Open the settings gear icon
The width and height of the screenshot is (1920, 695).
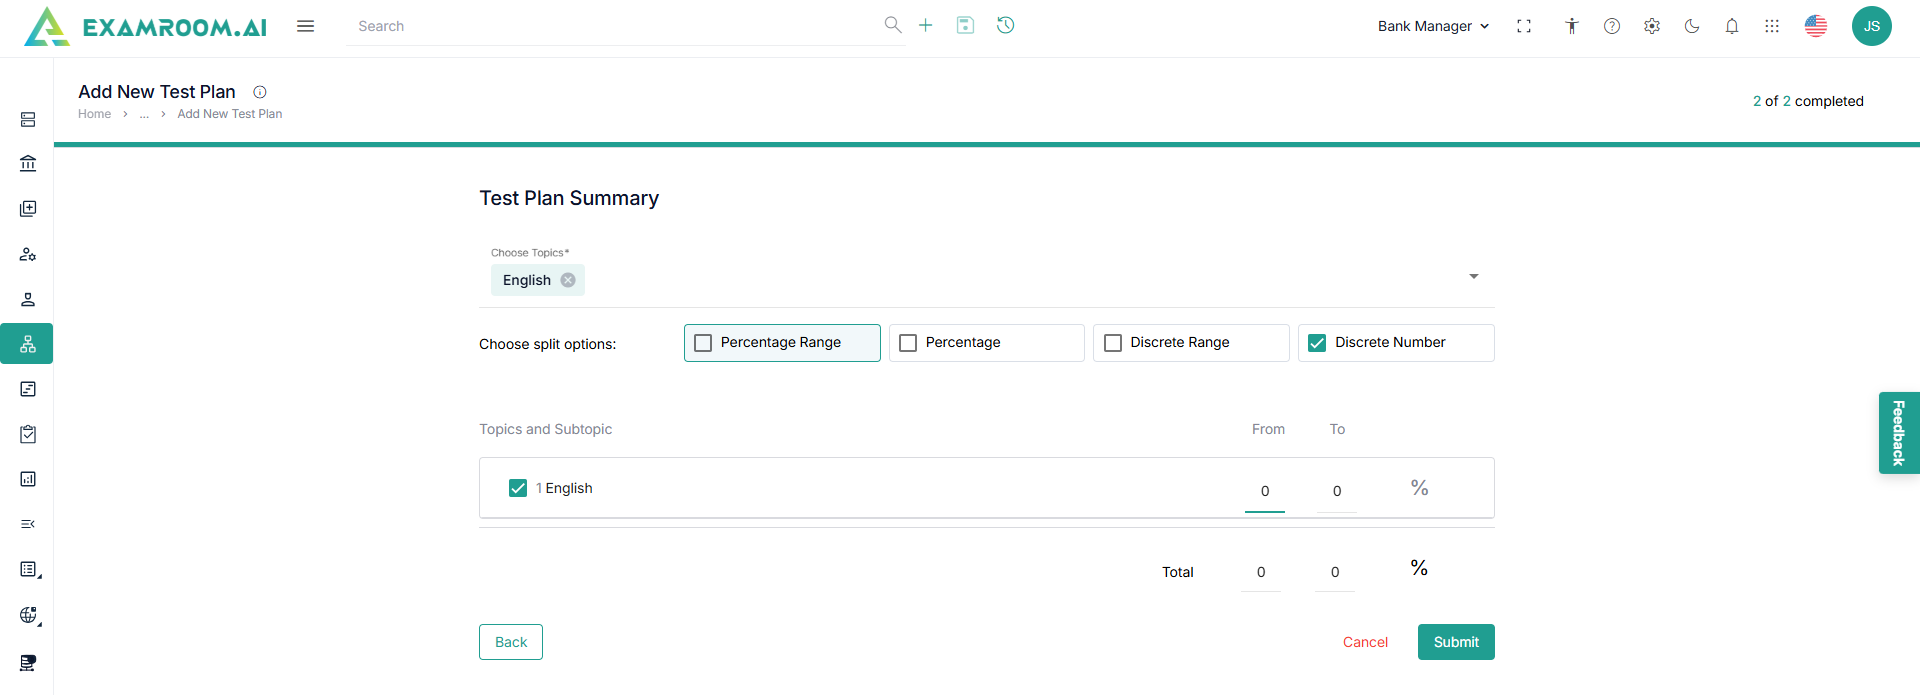coord(1652,26)
